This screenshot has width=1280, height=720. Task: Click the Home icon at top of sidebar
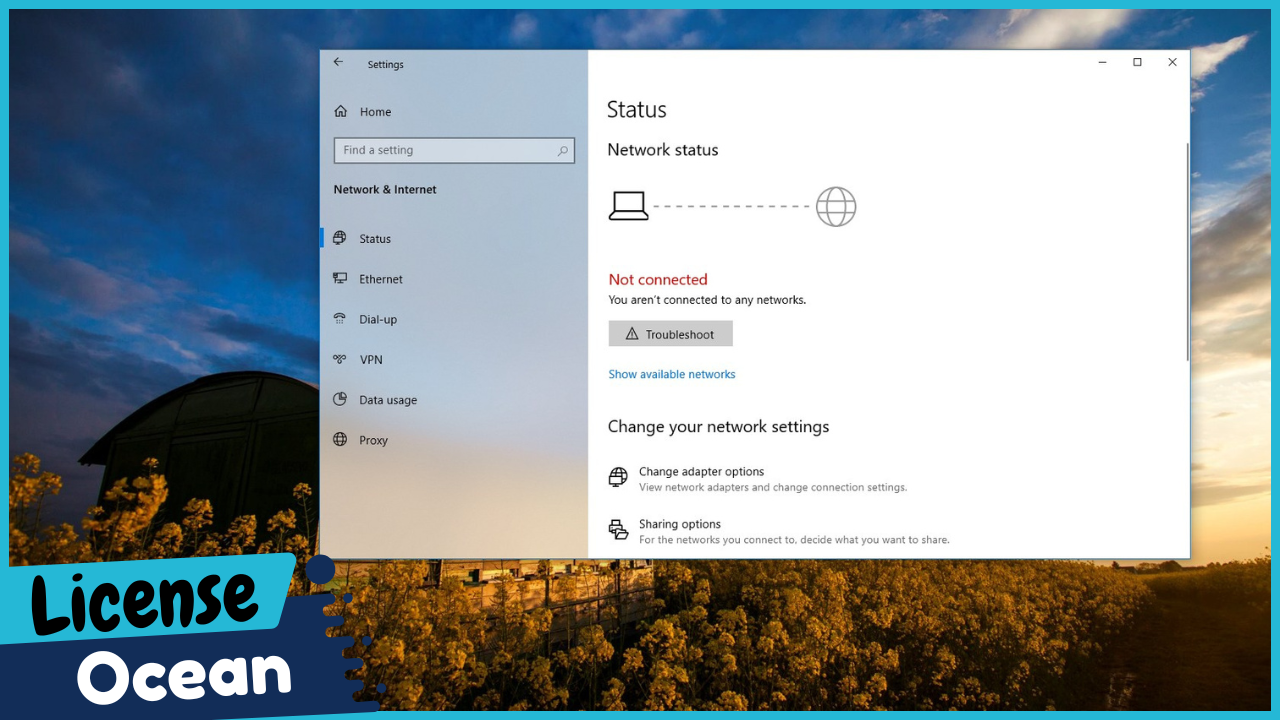tap(340, 111)
